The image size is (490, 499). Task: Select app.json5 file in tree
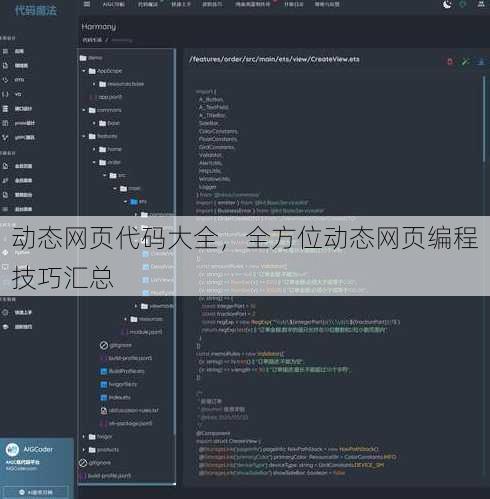106,97
